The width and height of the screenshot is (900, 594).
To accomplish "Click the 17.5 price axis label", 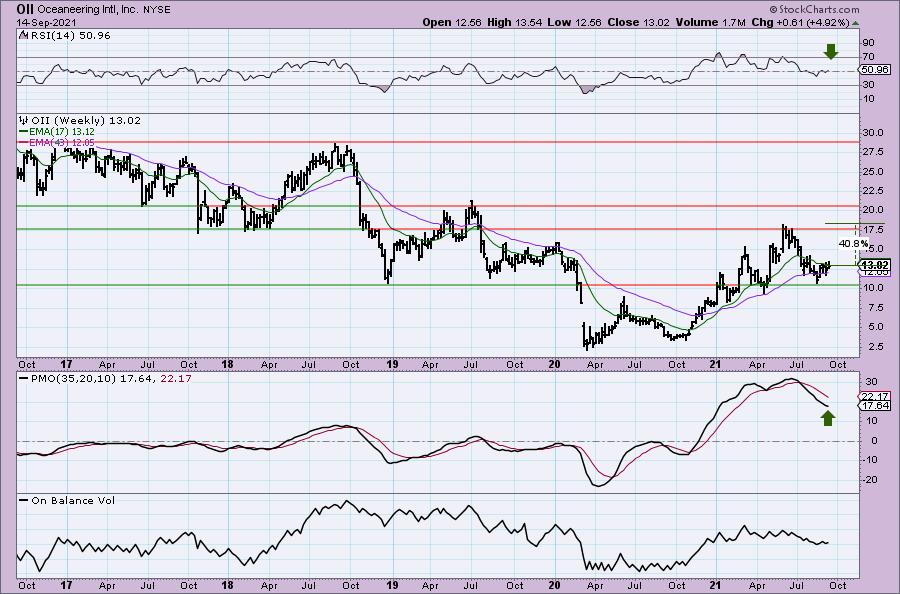I will point(874,230).
